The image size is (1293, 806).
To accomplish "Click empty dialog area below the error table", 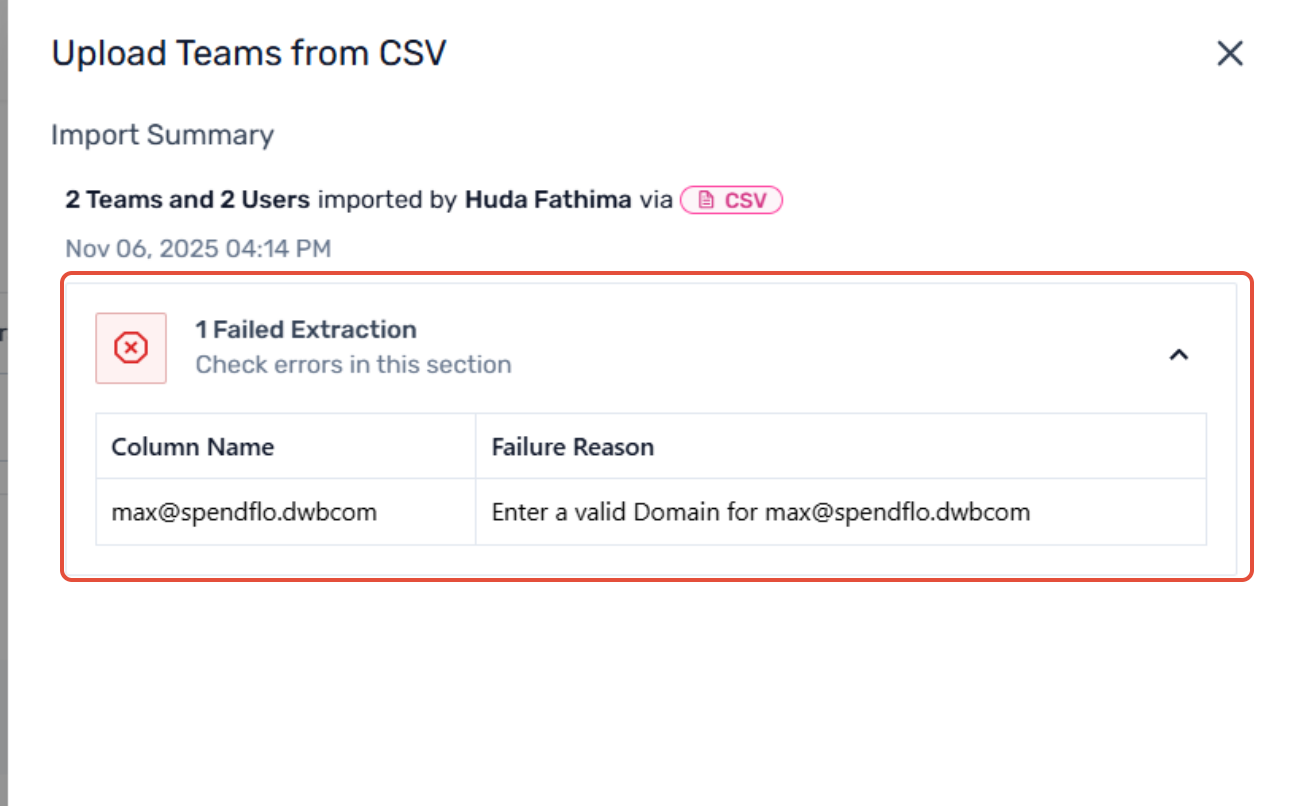I will tap(650, 690).
